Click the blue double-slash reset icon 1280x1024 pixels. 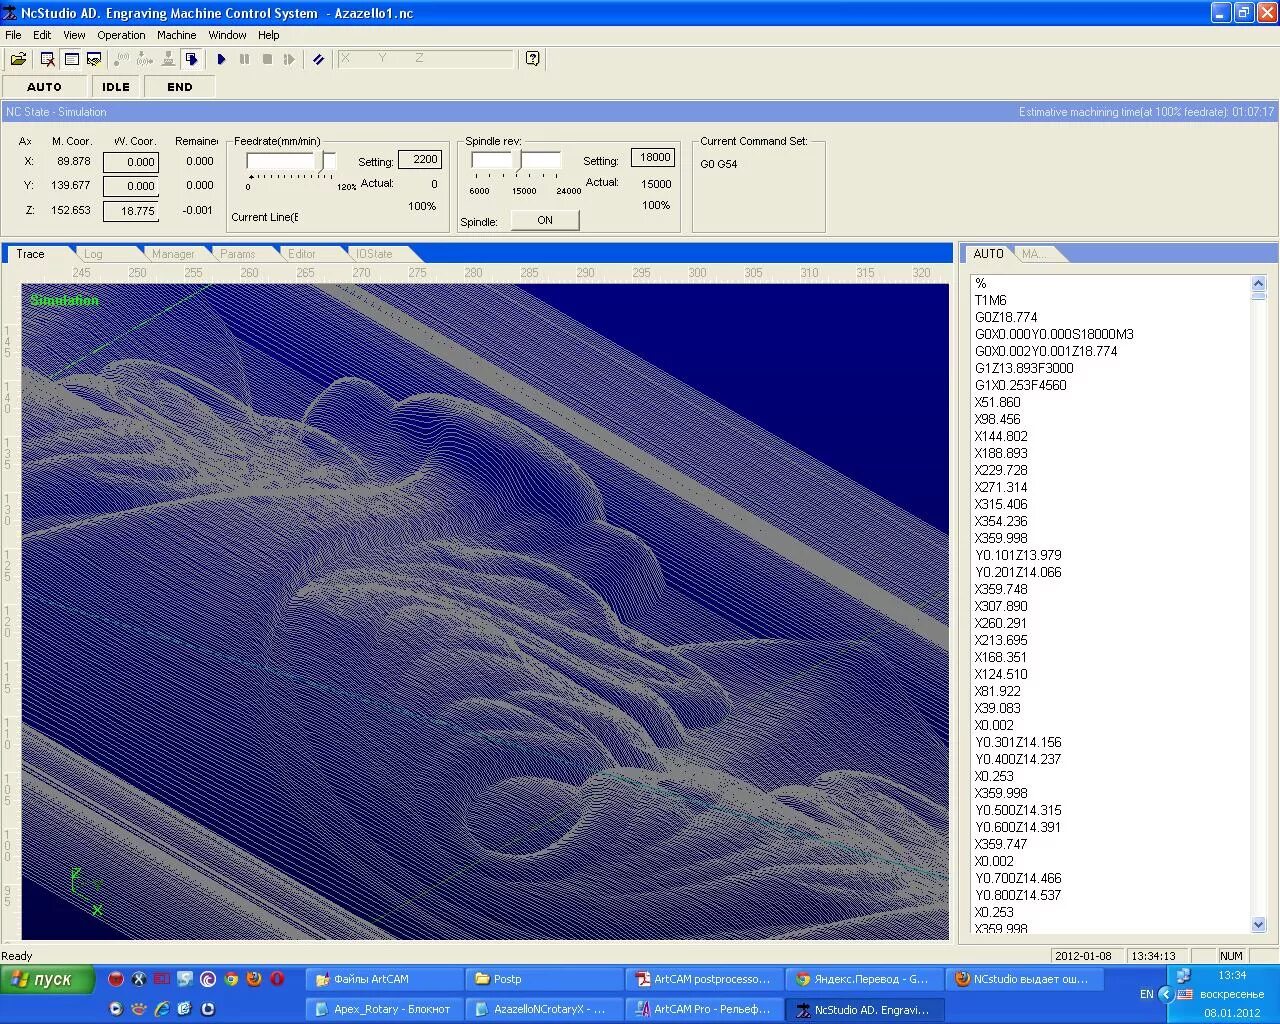click(x=318, y=59)
